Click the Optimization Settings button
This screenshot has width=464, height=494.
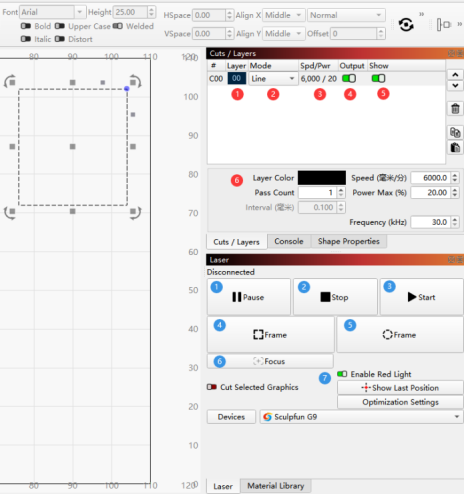[x=400, y=402]
